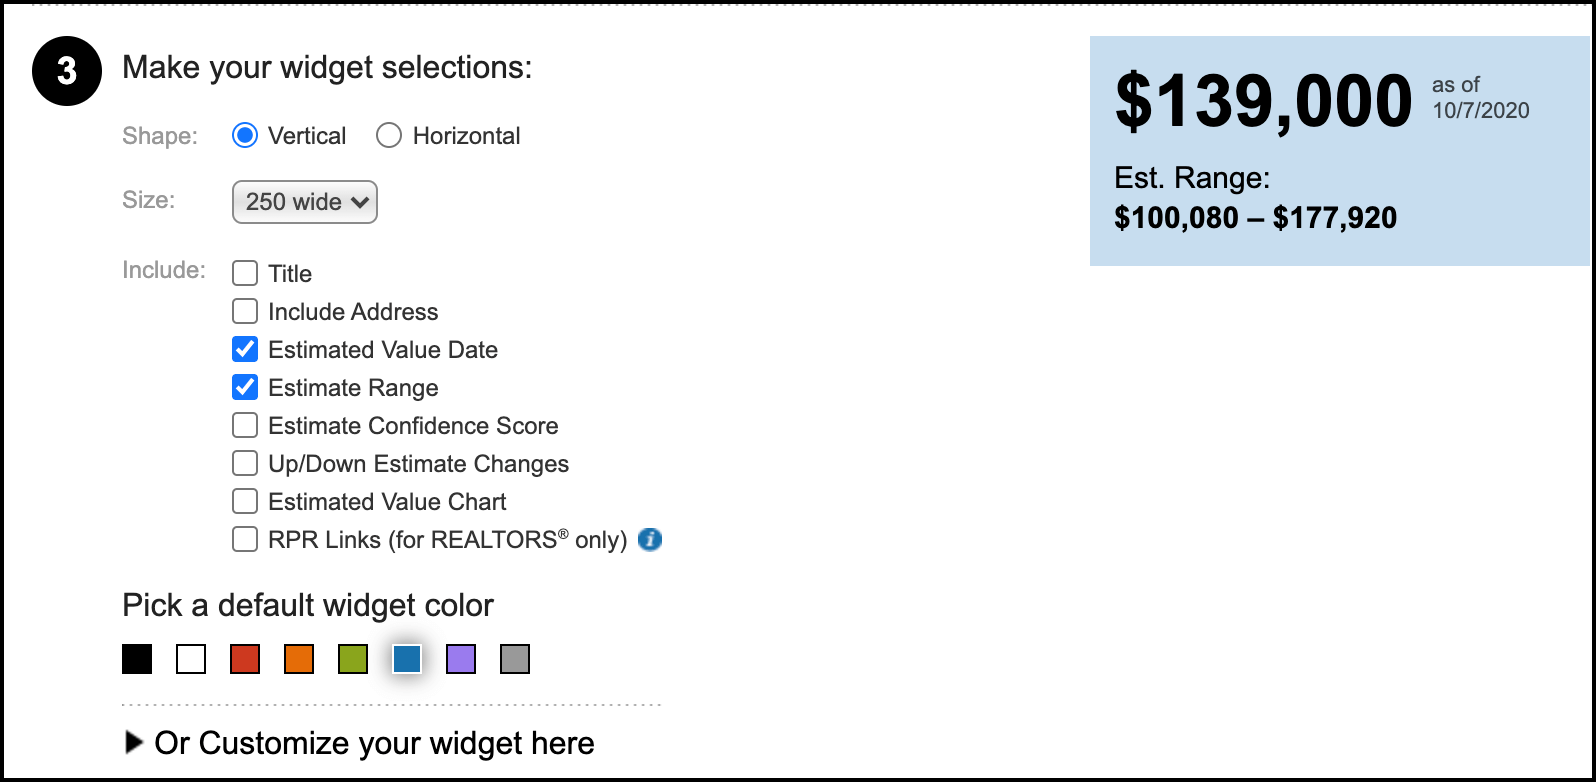1596x782 pixels.
Task: Check the Include Address option
Action: coord(245,312)
